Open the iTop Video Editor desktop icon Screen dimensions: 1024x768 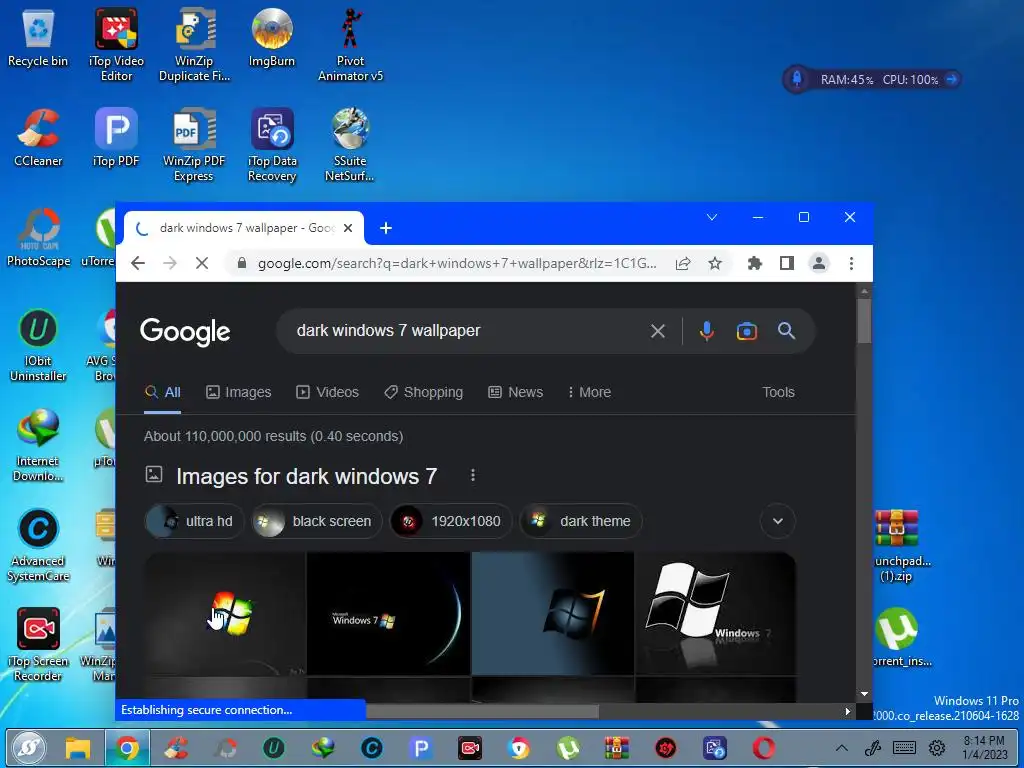(x=116, y=44)
